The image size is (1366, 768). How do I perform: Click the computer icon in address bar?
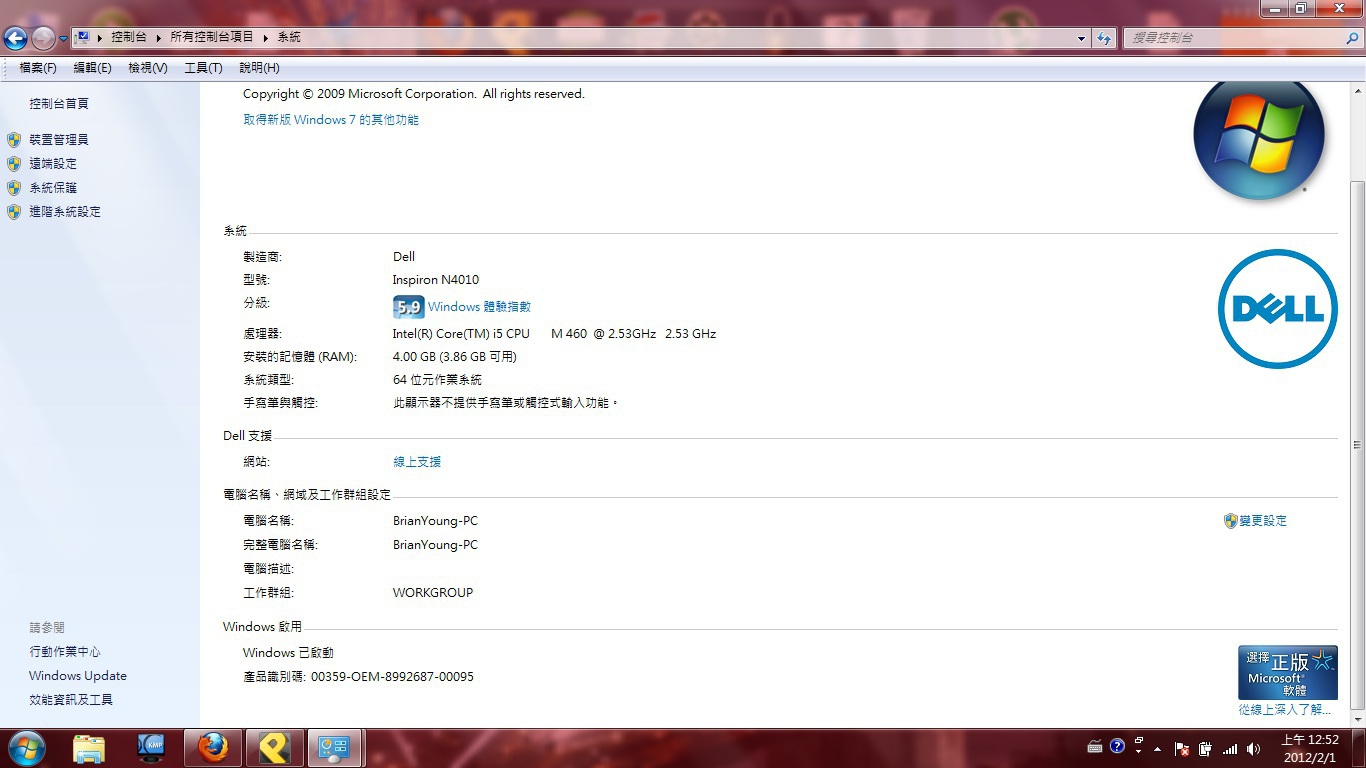[84, 37]
